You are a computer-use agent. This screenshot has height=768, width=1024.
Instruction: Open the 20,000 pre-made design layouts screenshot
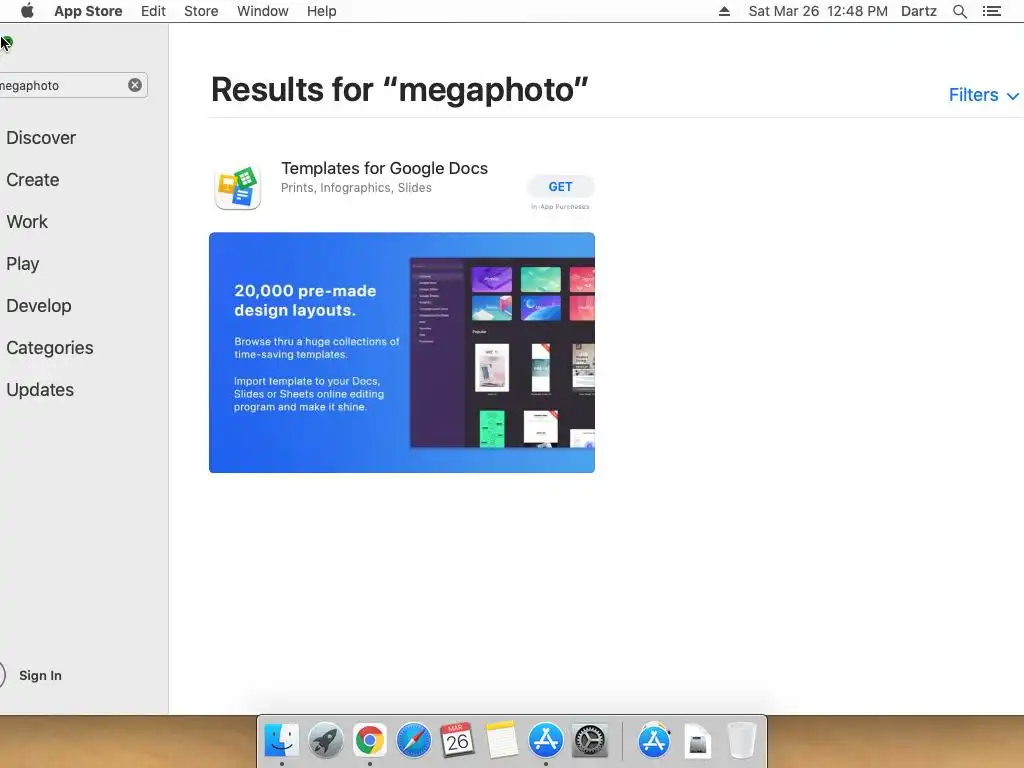click(402, 352)
